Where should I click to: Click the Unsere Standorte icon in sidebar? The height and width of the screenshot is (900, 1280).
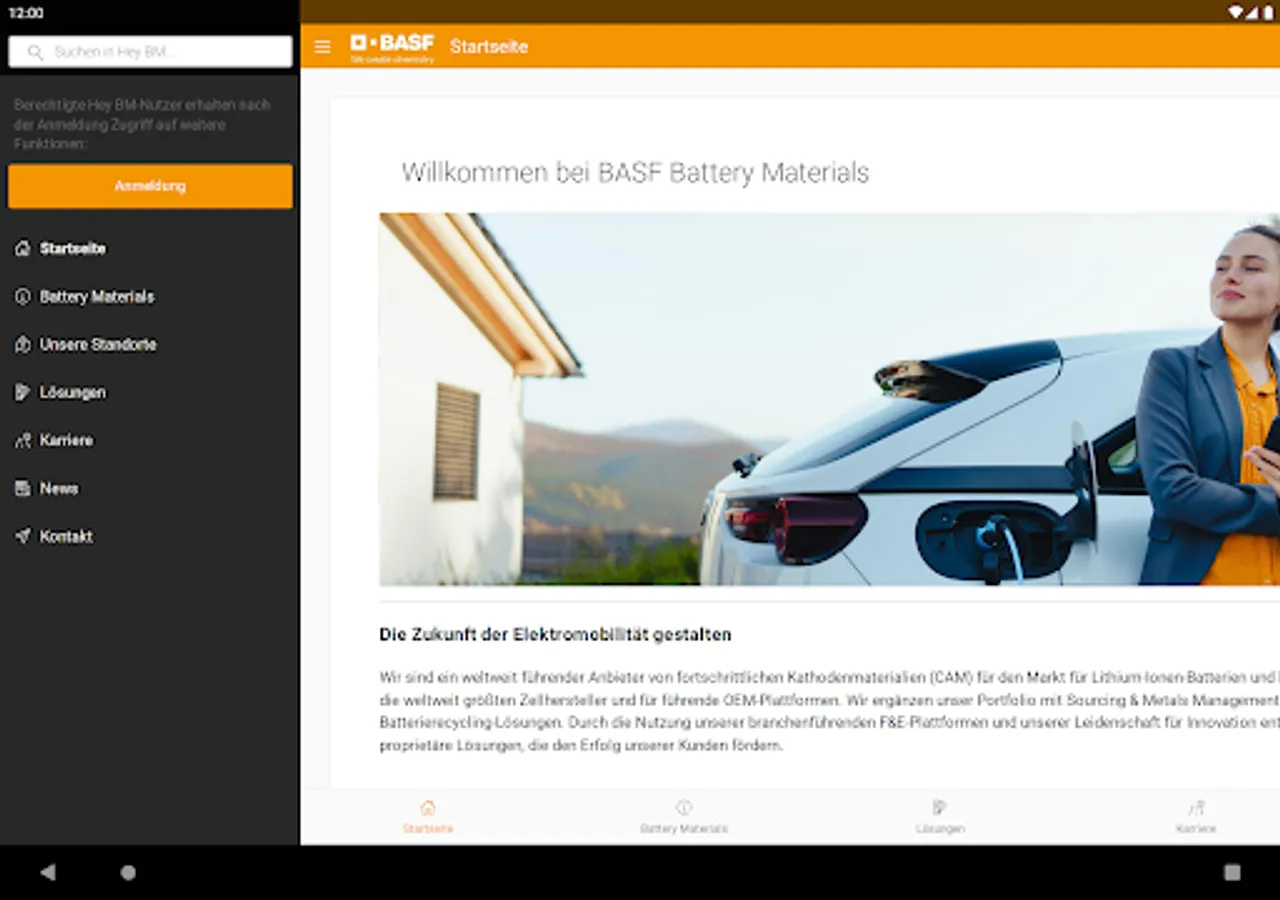pyautogui.click(x=22, y=344)
